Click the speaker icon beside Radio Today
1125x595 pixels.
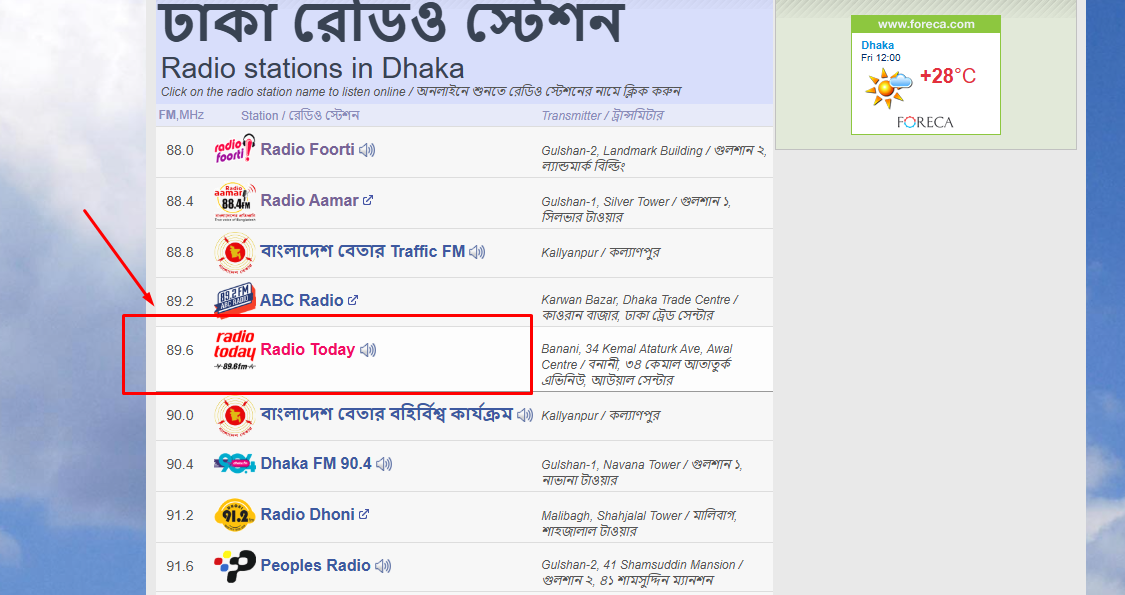[368, 350]
